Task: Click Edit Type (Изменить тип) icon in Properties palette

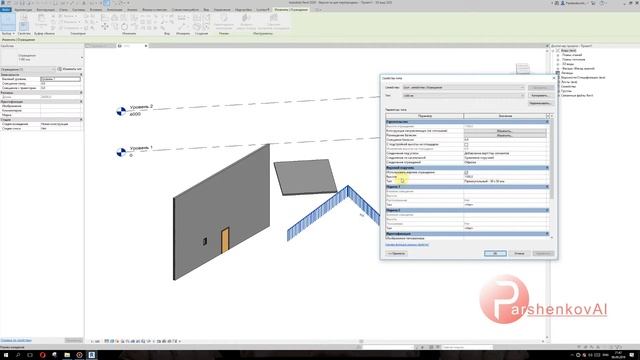Action: [x=59, y=69]
